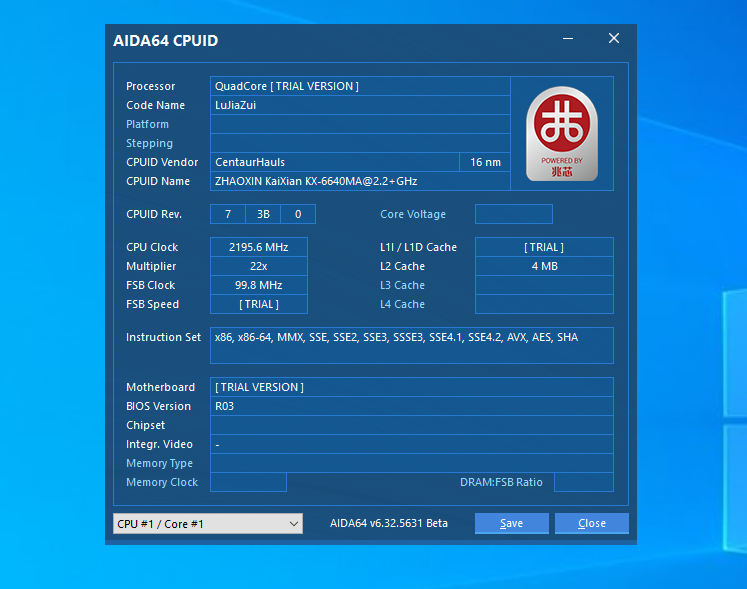Click the 99.8 MHz FSB clock value
This screenshot has width=747, height=589.
pos(259,285)
